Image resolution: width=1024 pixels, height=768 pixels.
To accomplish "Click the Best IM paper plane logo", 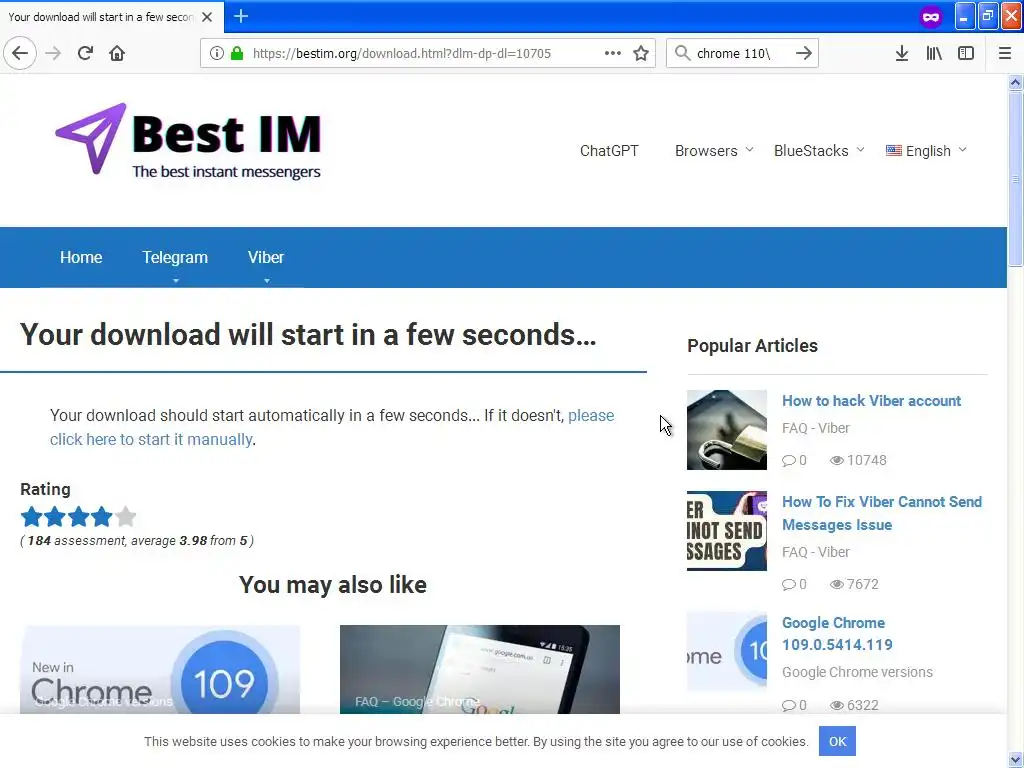I will point(91,138).
